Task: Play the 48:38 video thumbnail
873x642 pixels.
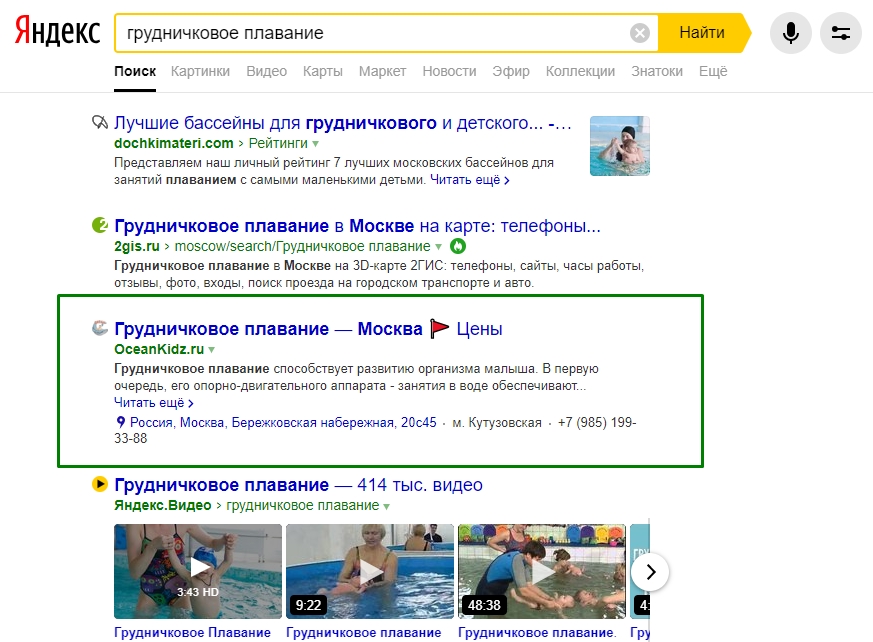Action: pos(542,571)
